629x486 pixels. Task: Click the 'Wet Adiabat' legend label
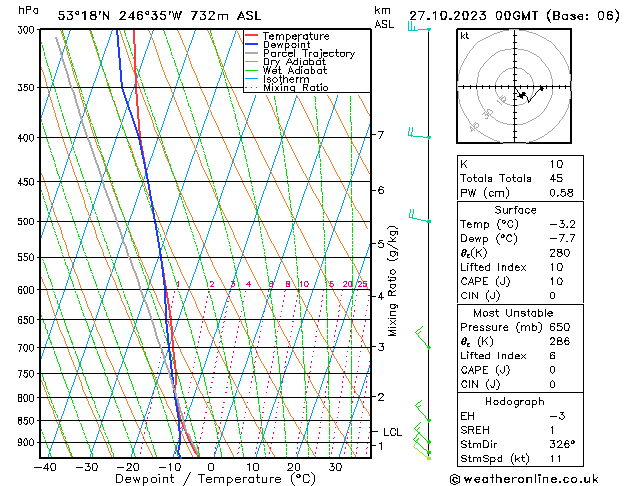point(295,70)
